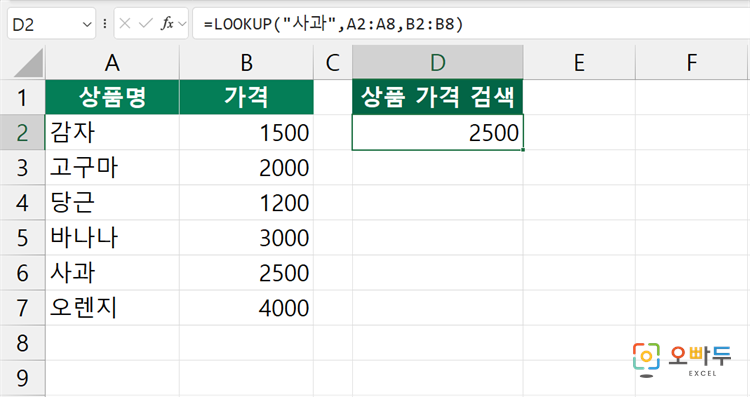Expand the formula bar function dropdown chevron
This screenshot has height=397, width=750.
(182, 23)
